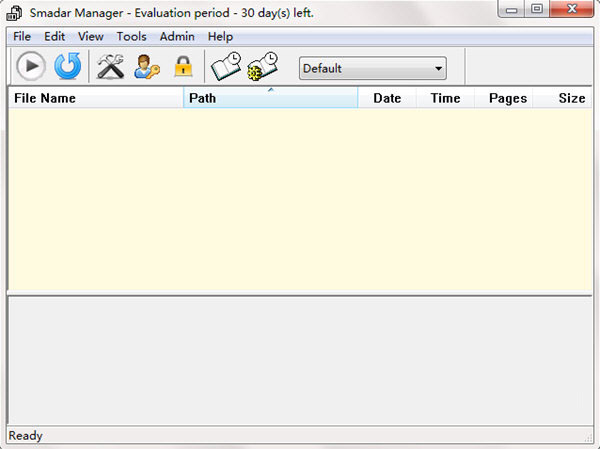Sort by Date column header

[387, 98]
